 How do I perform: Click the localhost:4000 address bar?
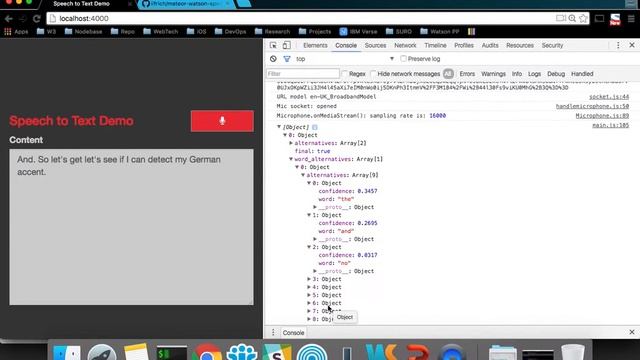pyautogui.click(x=302, y=18)
